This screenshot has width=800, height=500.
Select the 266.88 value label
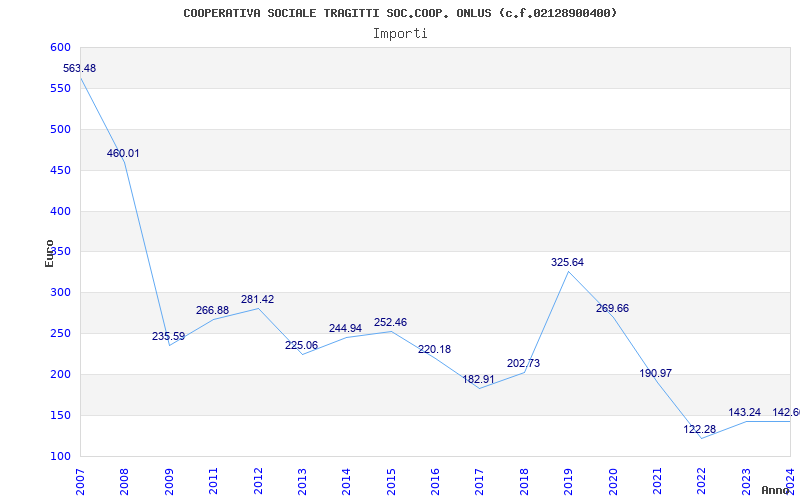212,311
